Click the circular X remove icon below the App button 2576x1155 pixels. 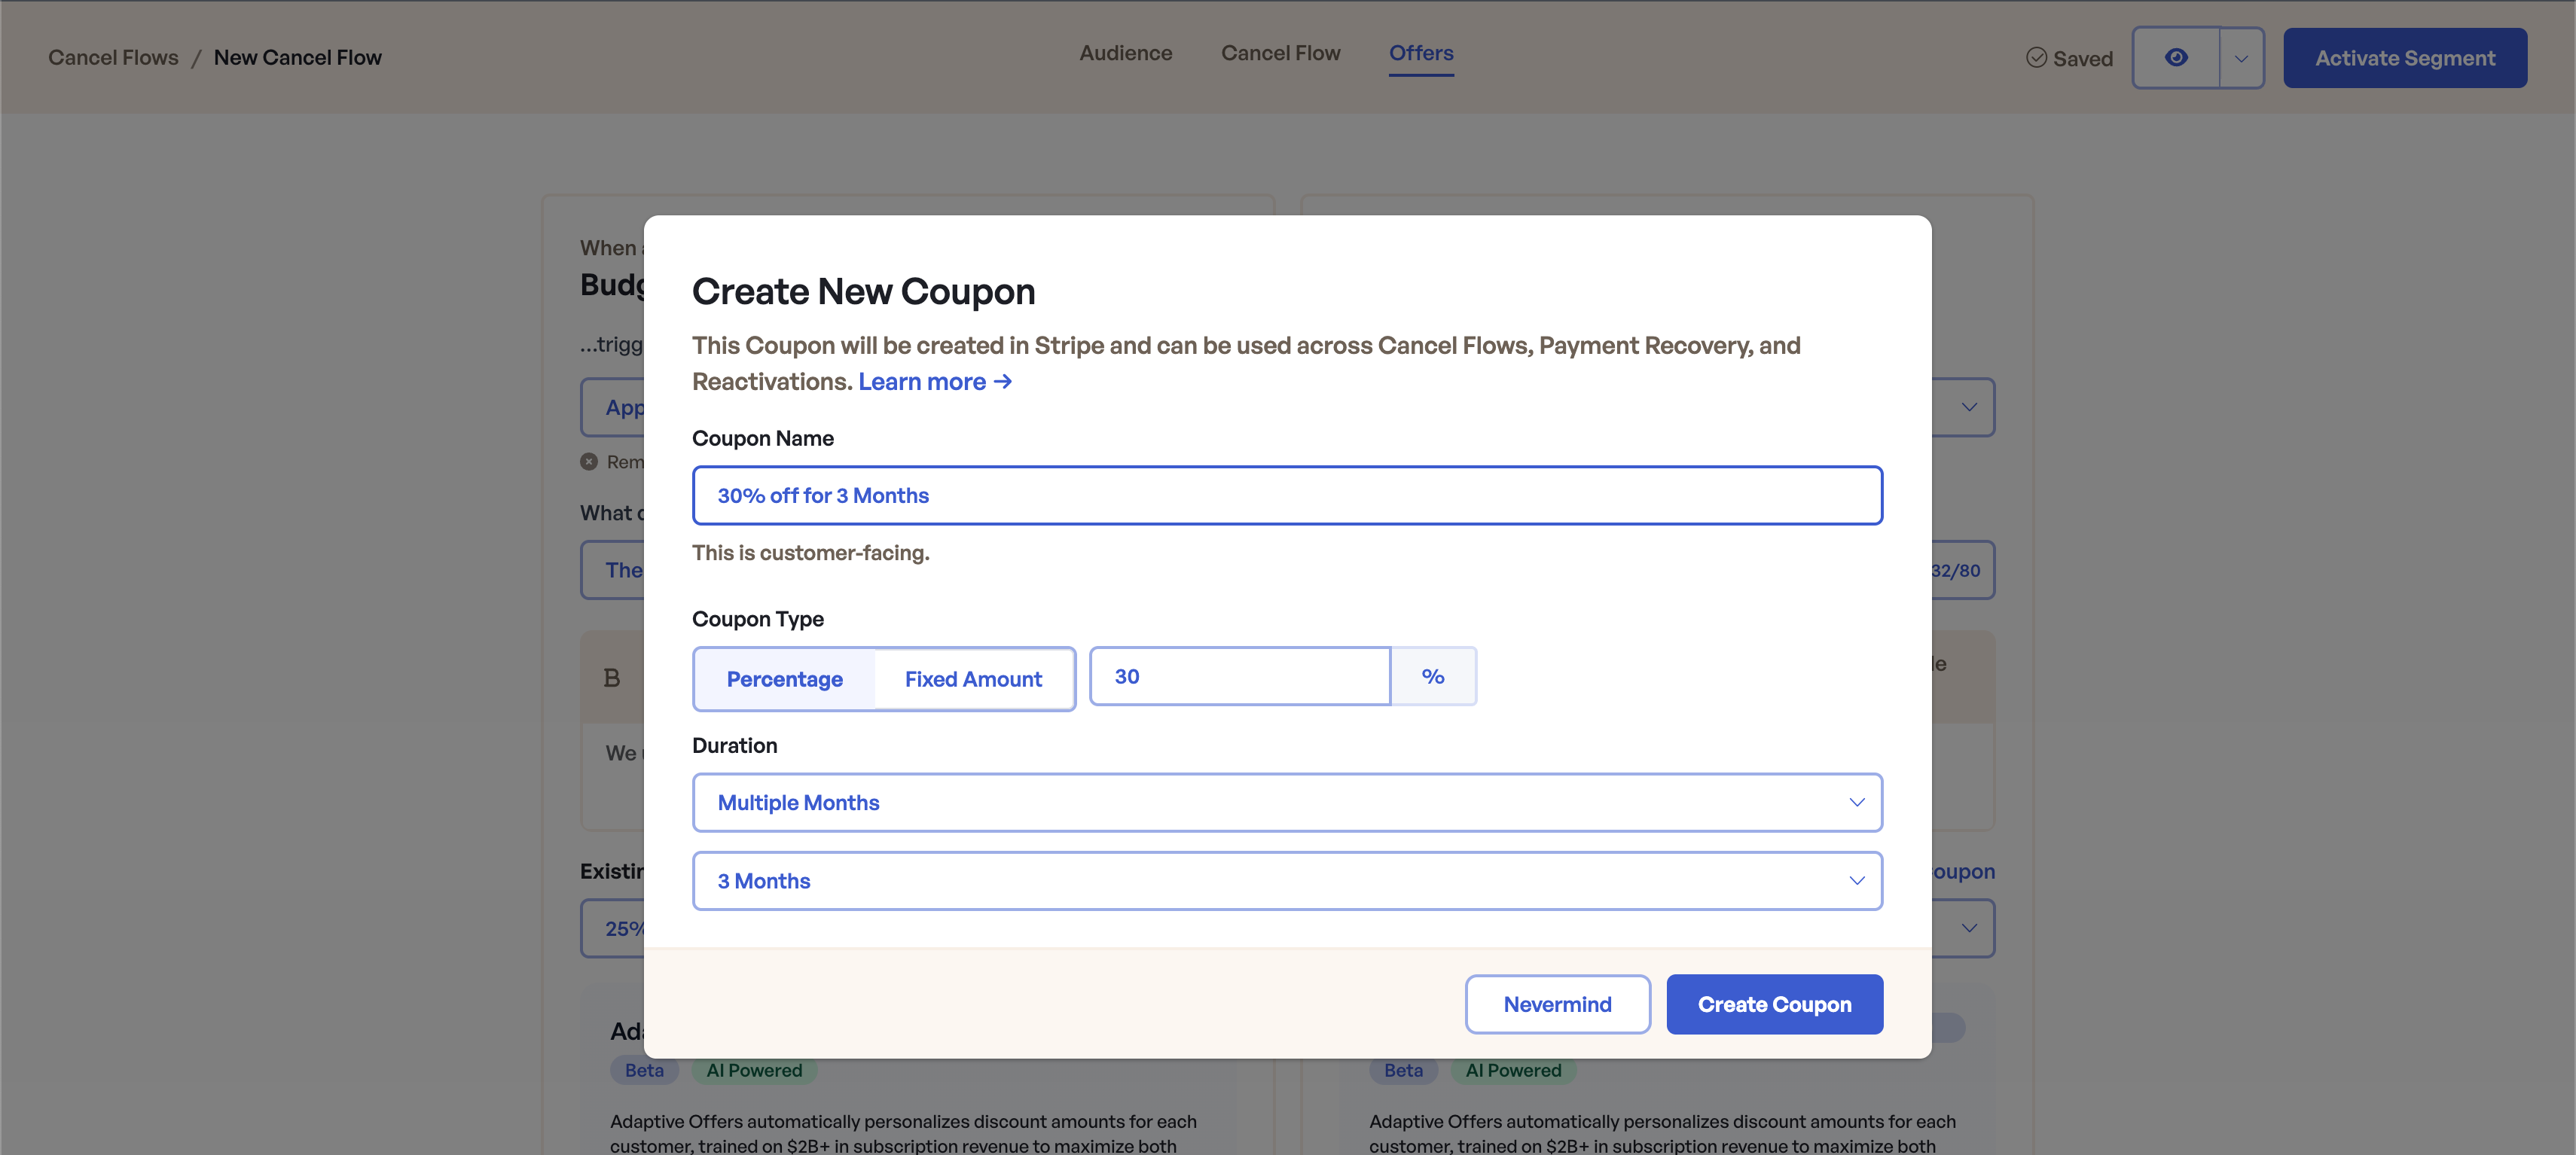[590, 461]
